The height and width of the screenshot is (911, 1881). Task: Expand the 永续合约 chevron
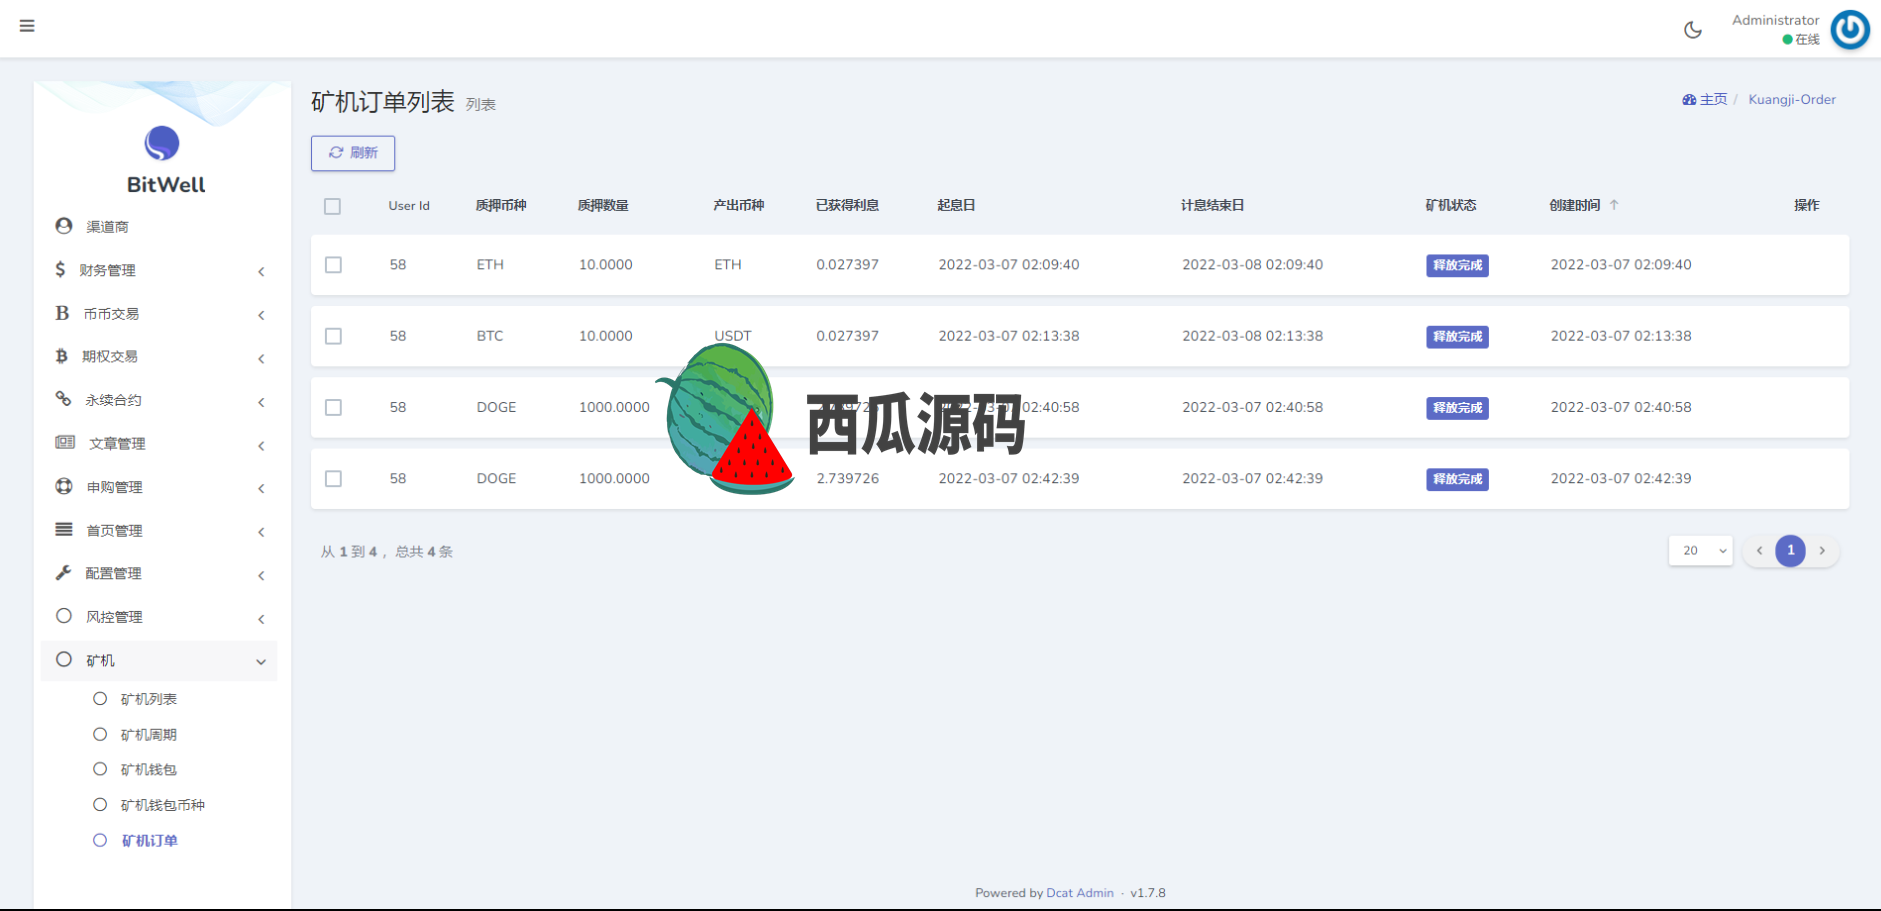261,402
